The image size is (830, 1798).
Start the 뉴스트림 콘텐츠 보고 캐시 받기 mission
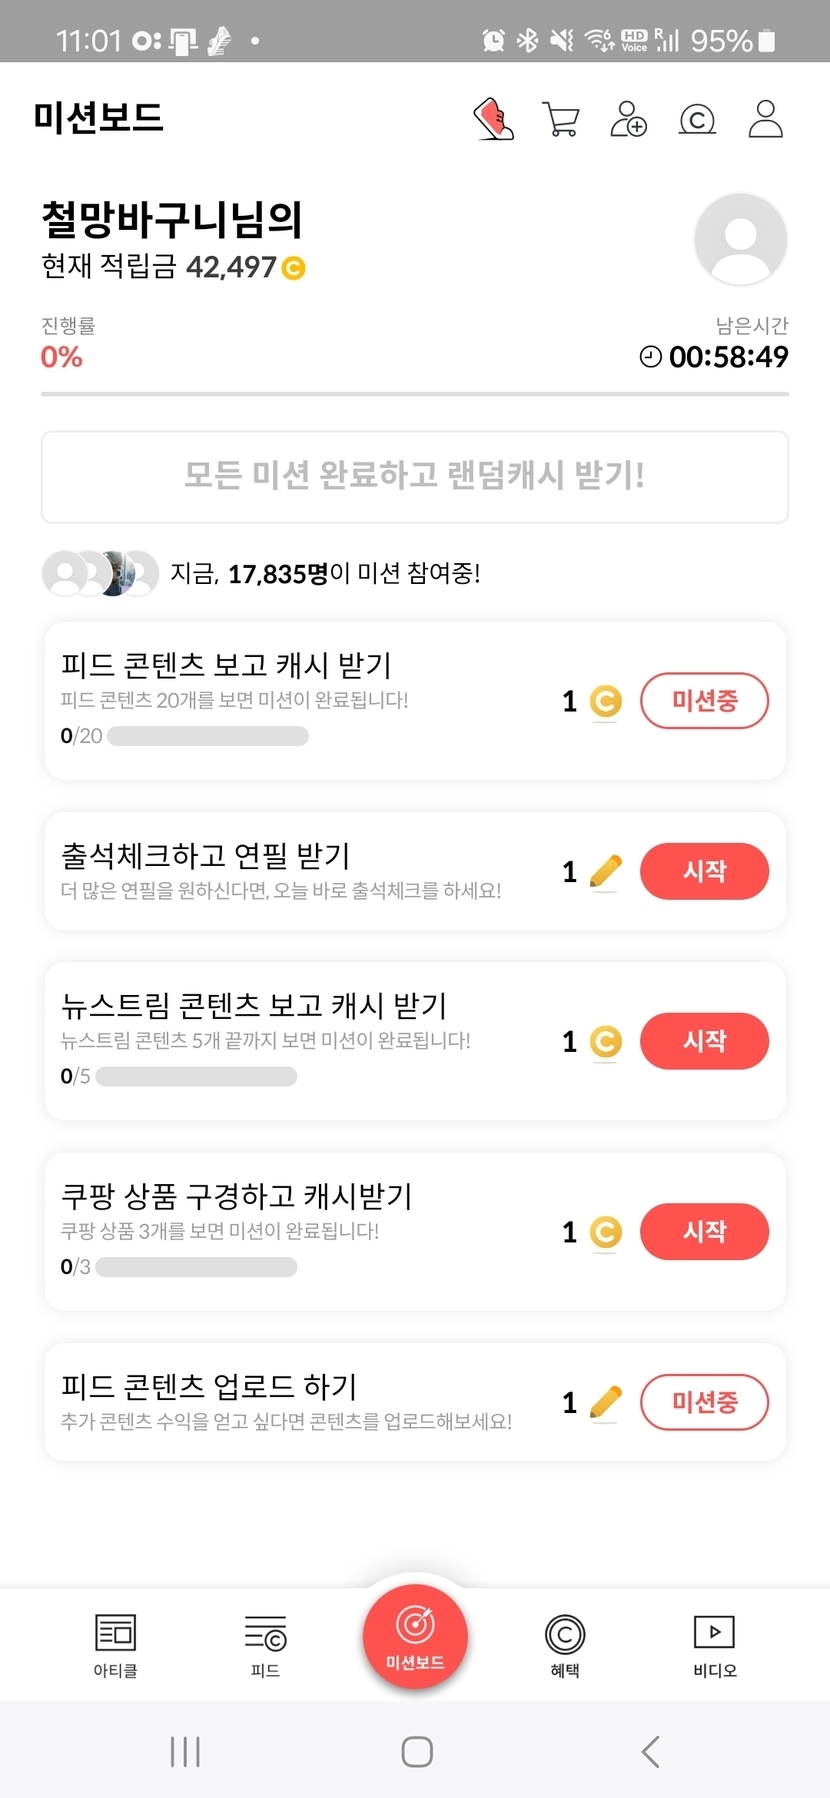704,1041
